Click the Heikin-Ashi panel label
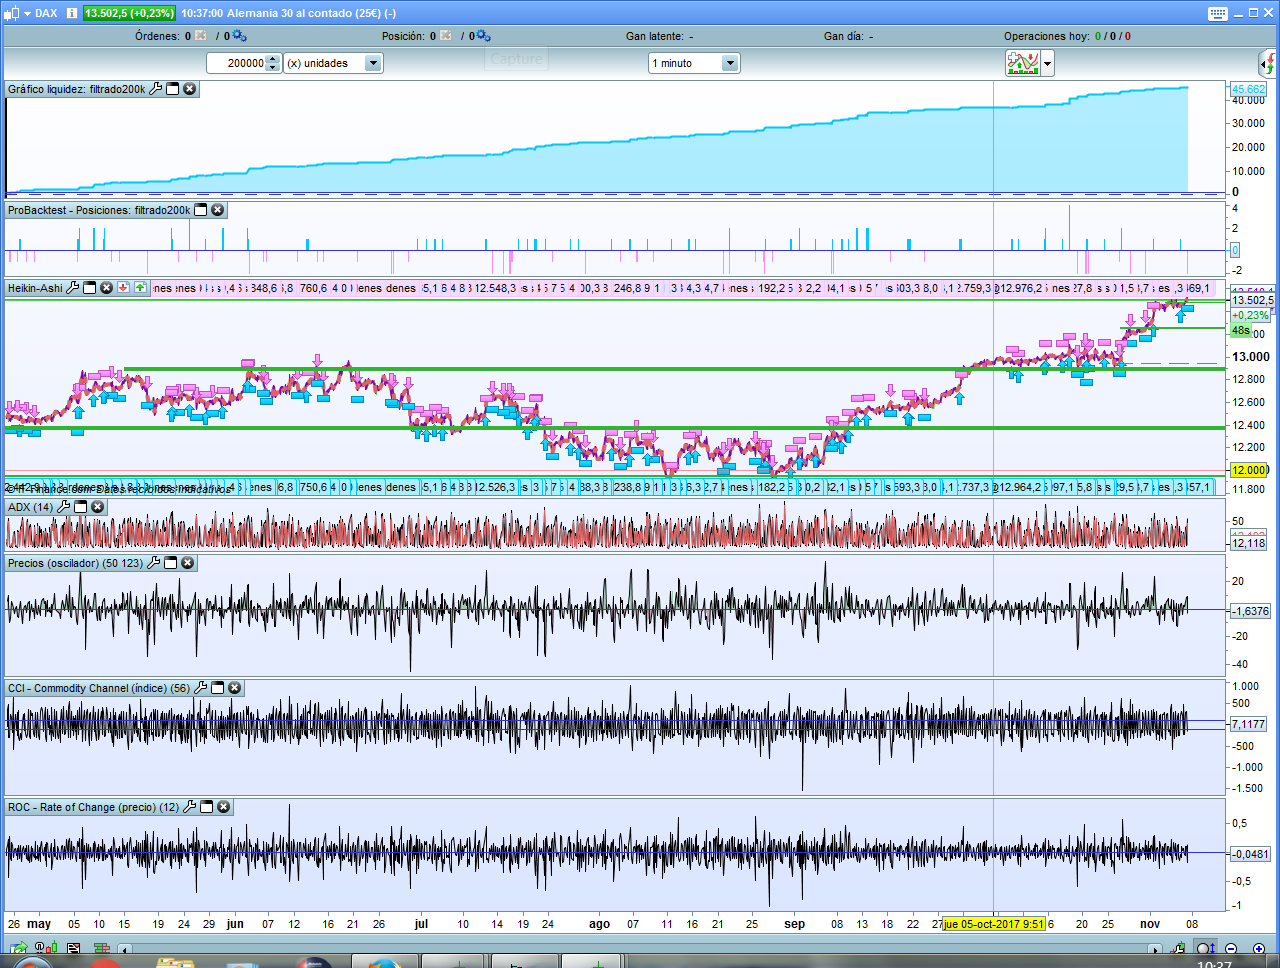1280x968 pixels. 34,288
